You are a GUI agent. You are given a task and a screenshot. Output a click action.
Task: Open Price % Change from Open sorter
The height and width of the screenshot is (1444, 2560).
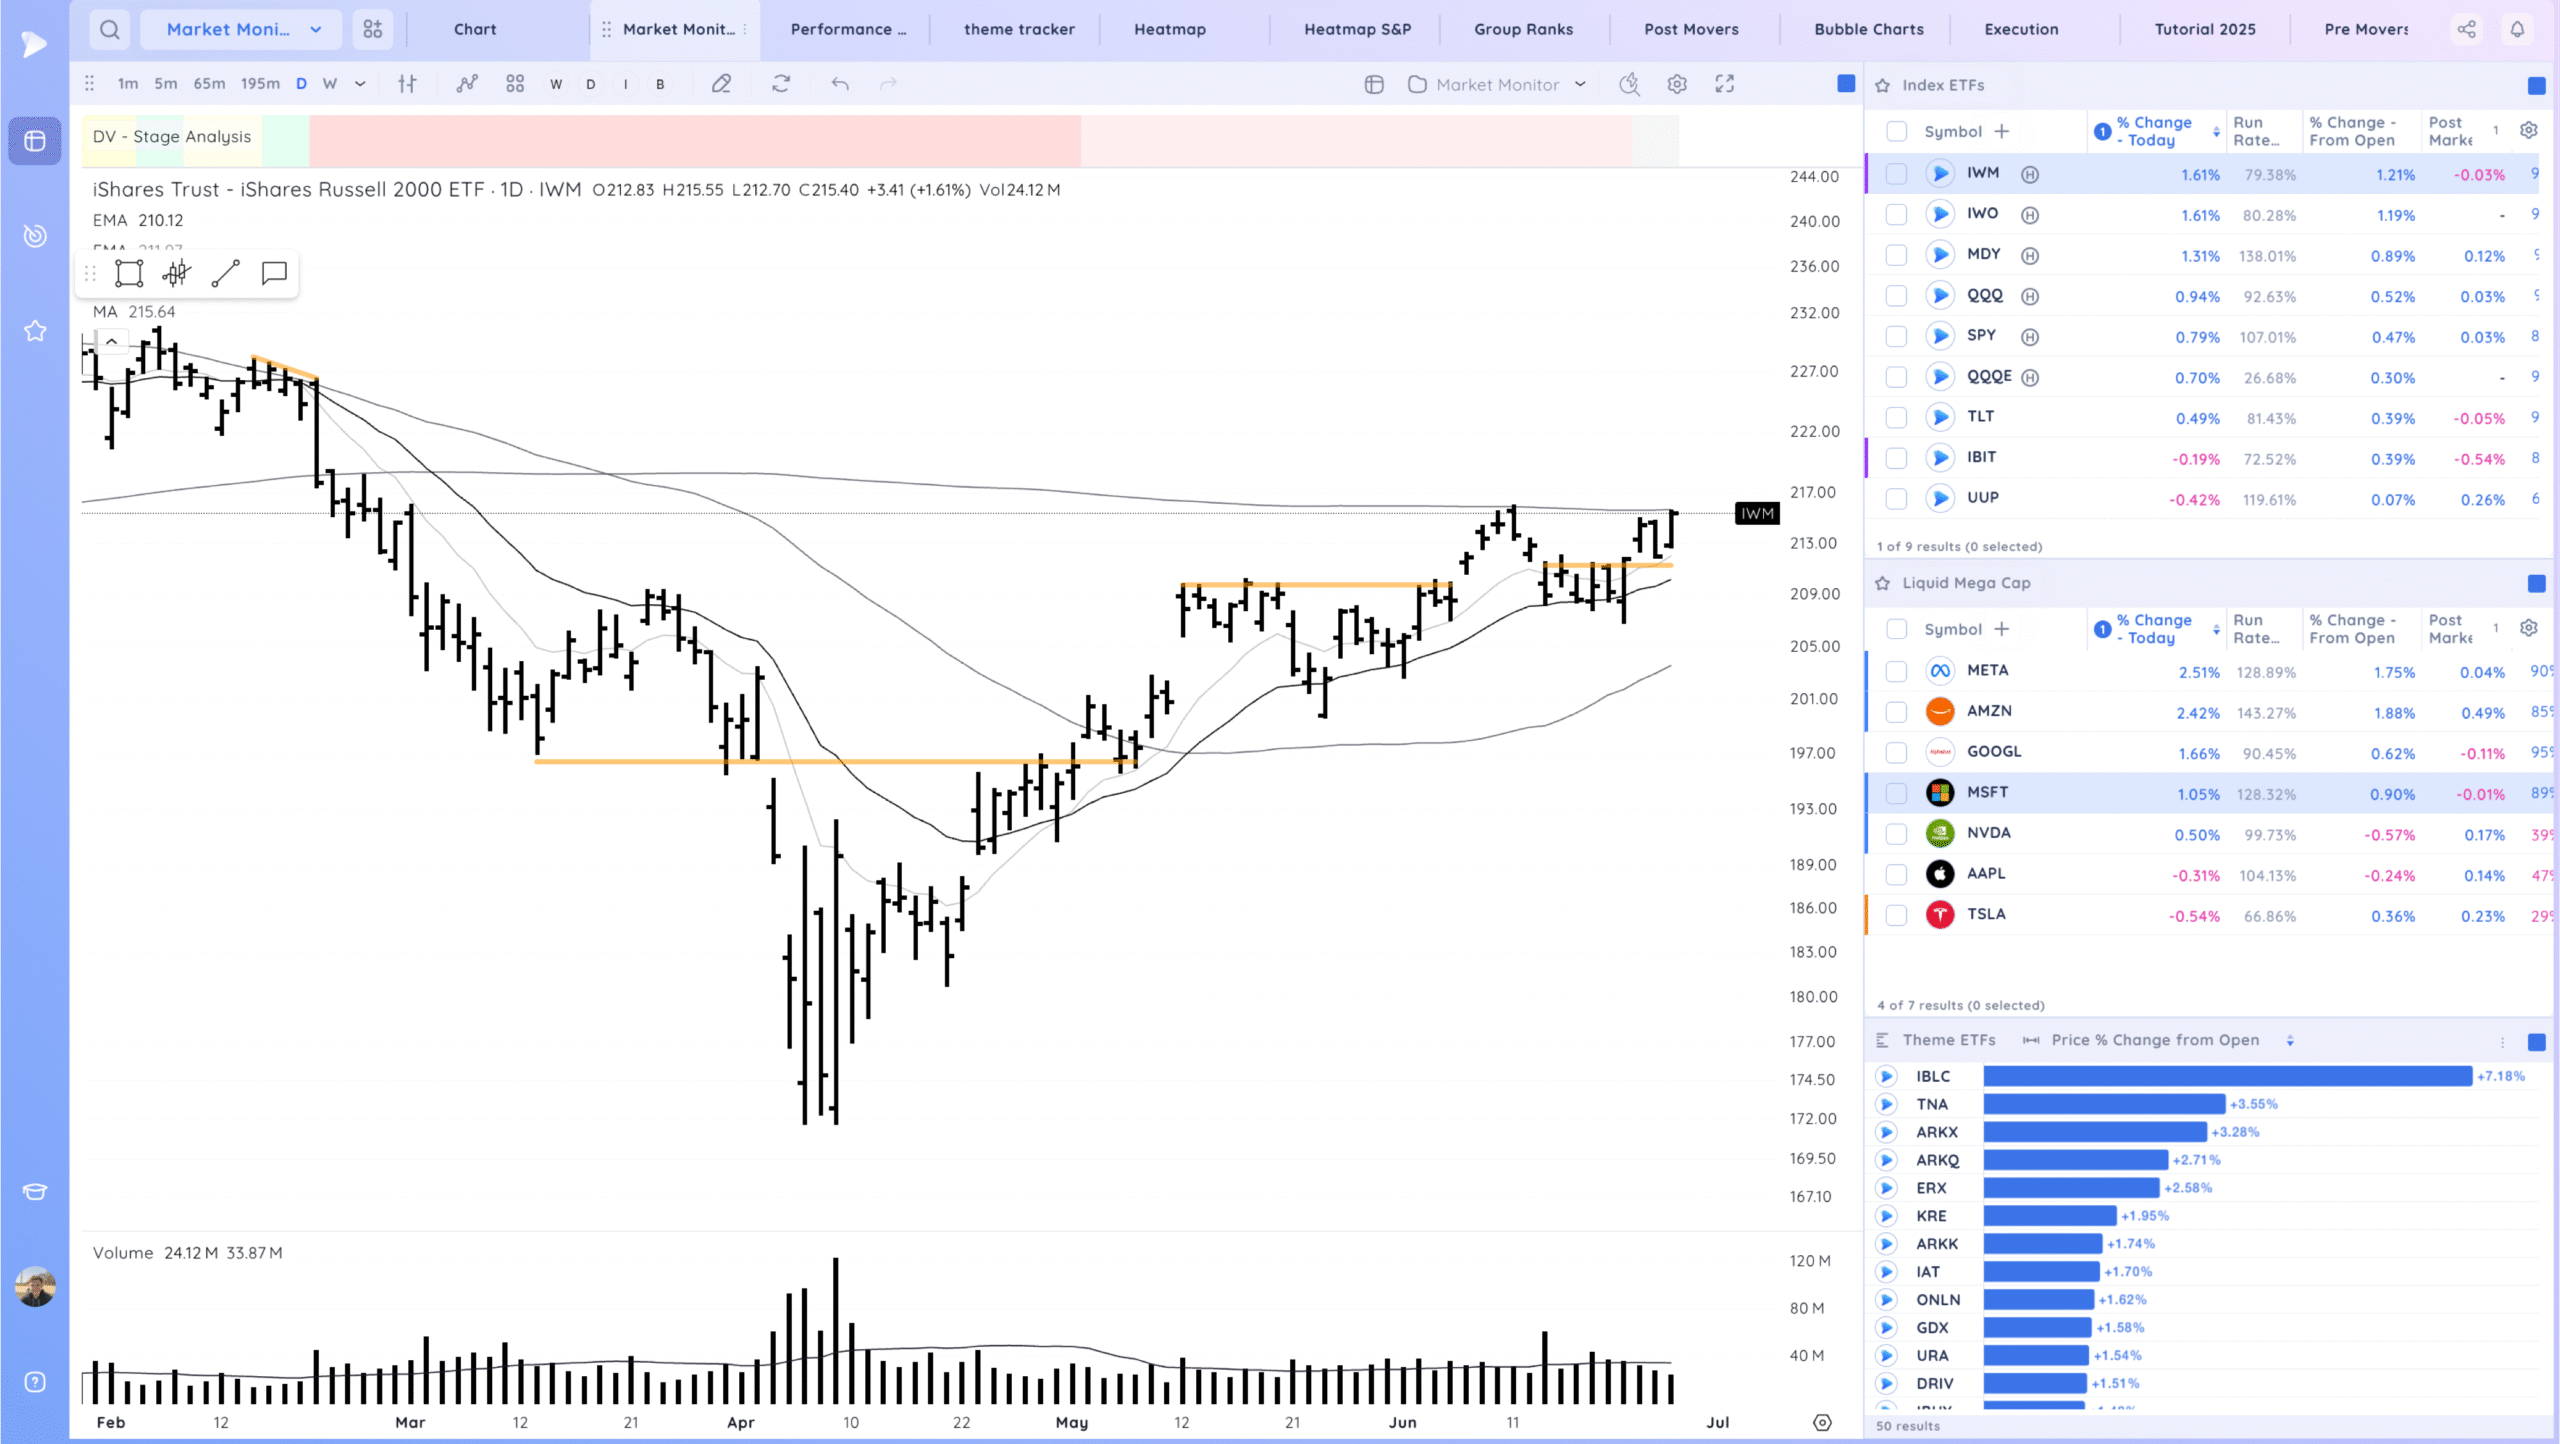[x=2289, y=1041]
